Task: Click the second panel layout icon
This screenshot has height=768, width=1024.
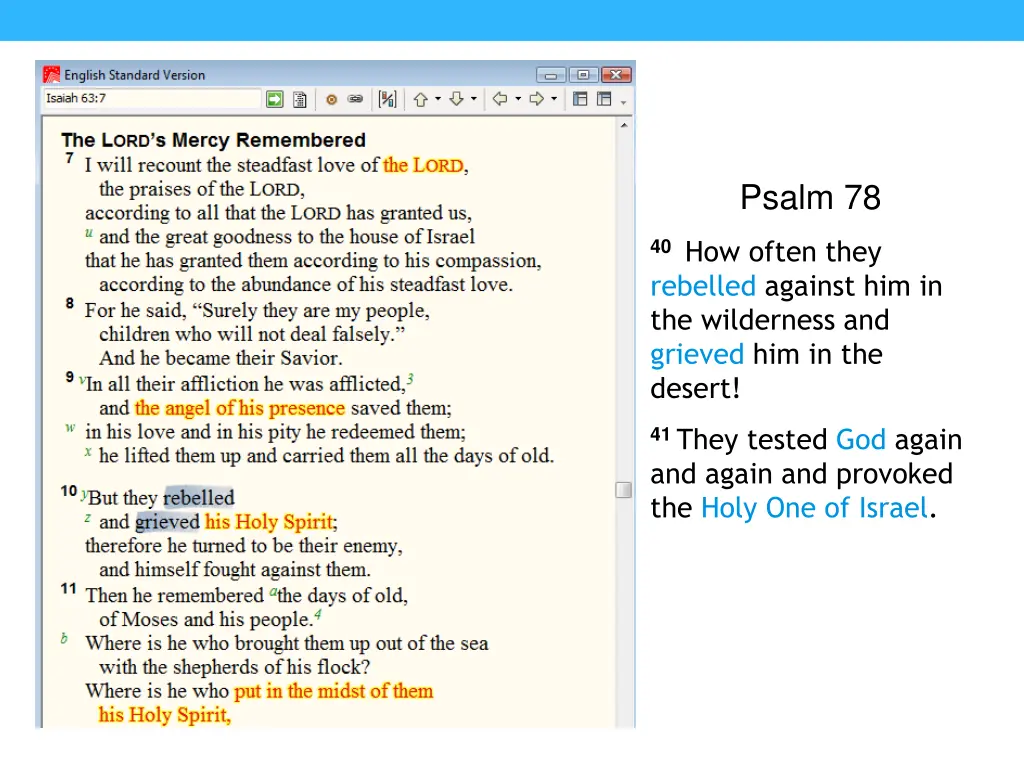Action: coord(604,99)
